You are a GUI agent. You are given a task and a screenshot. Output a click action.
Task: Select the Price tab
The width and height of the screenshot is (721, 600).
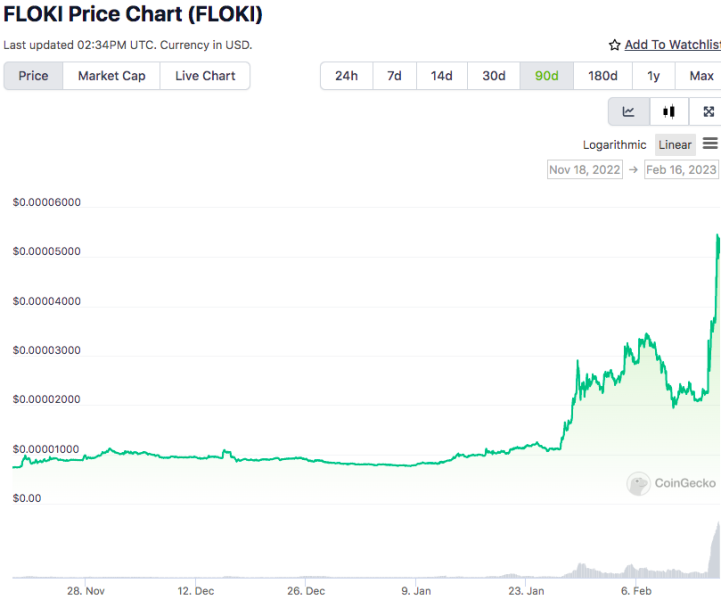pyautogui.click(x=33, y=76)
